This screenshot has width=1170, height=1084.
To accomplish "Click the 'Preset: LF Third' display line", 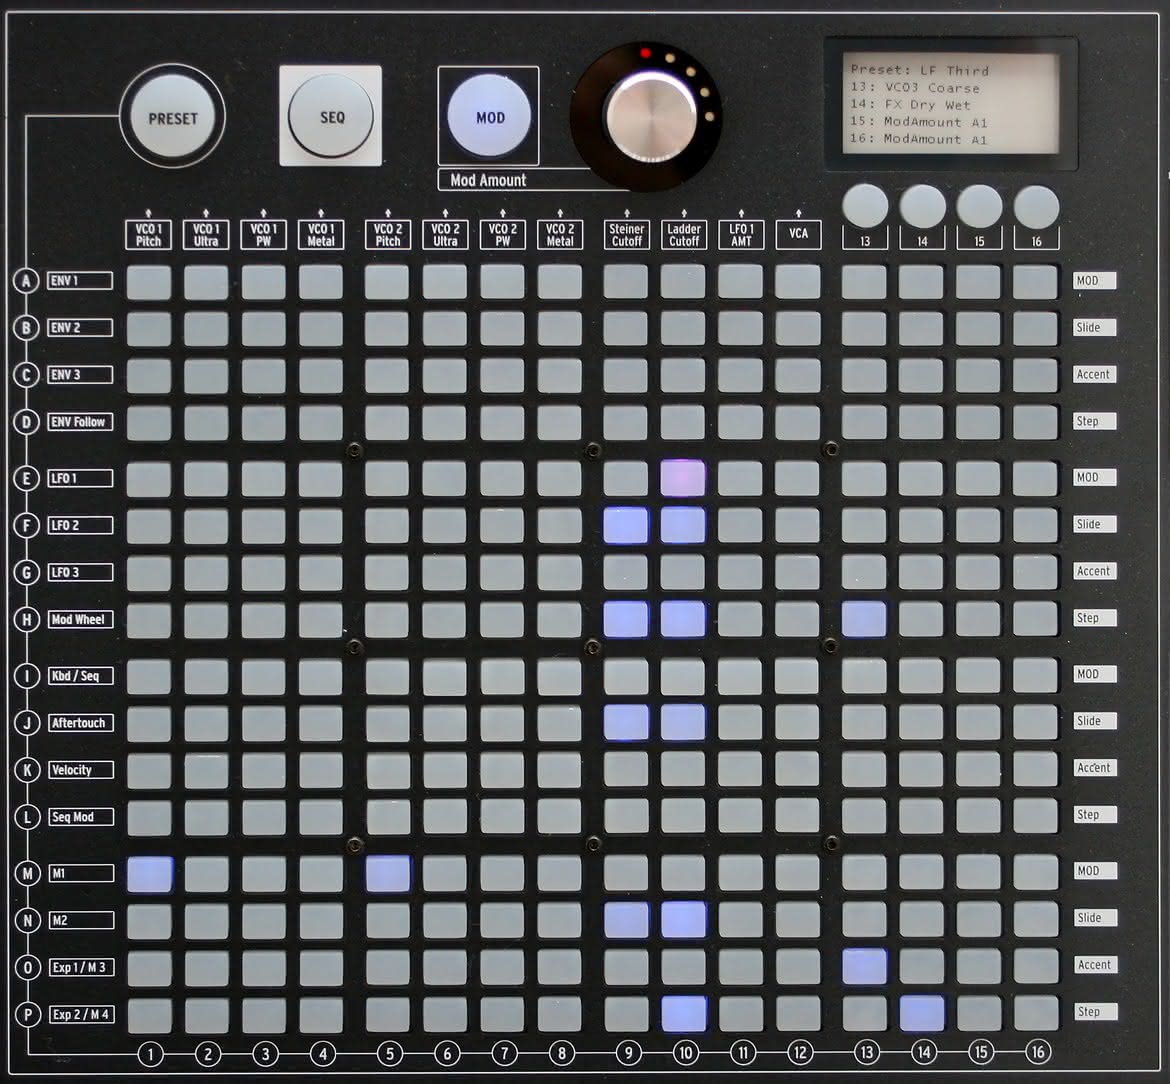I will [x=919, y=70].
